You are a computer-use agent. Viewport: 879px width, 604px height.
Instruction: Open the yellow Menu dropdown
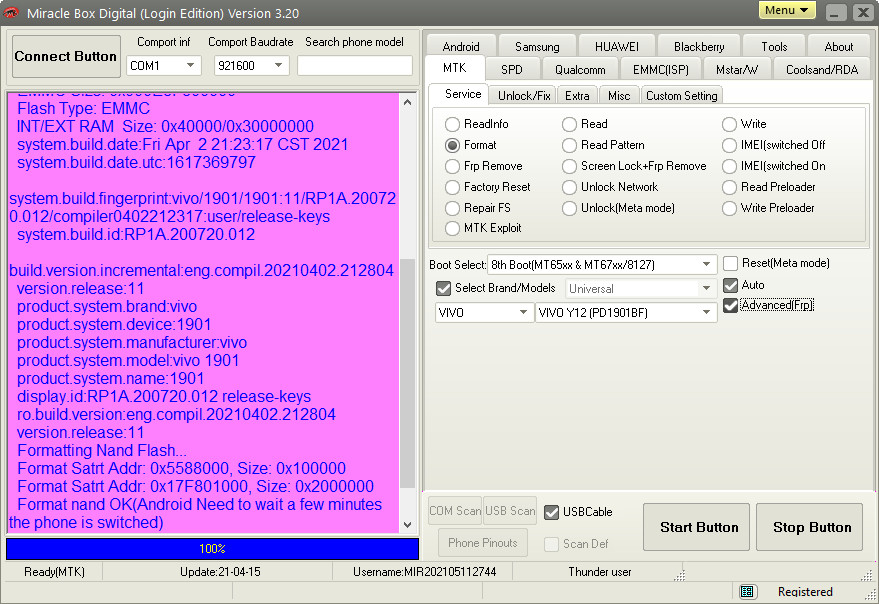pos(787,10)
